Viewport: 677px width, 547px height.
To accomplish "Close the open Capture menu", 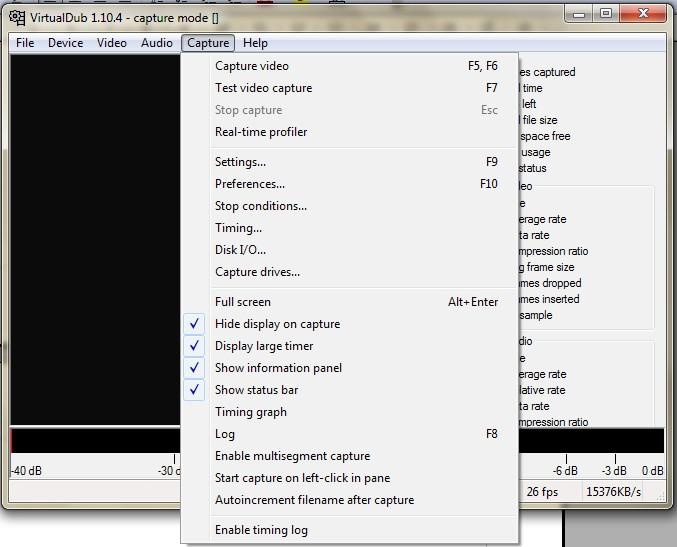I will coord(208,43).
